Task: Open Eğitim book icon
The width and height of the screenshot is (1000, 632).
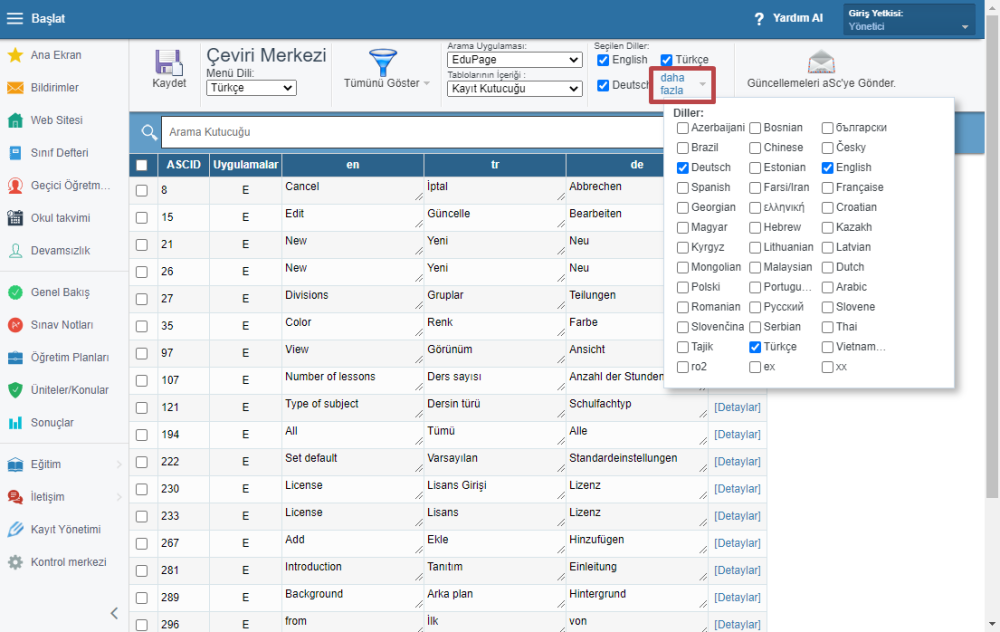Action: pos(15,464)
